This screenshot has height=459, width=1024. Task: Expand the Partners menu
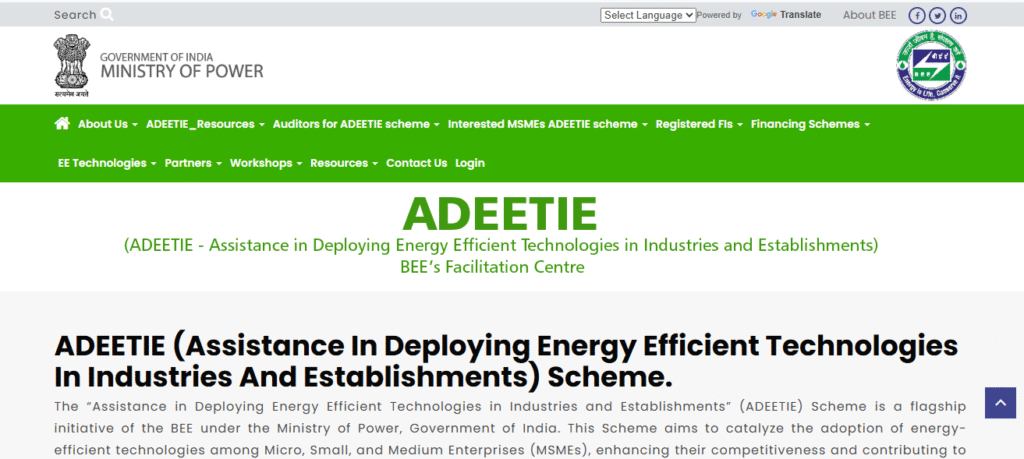click(193, 163)
